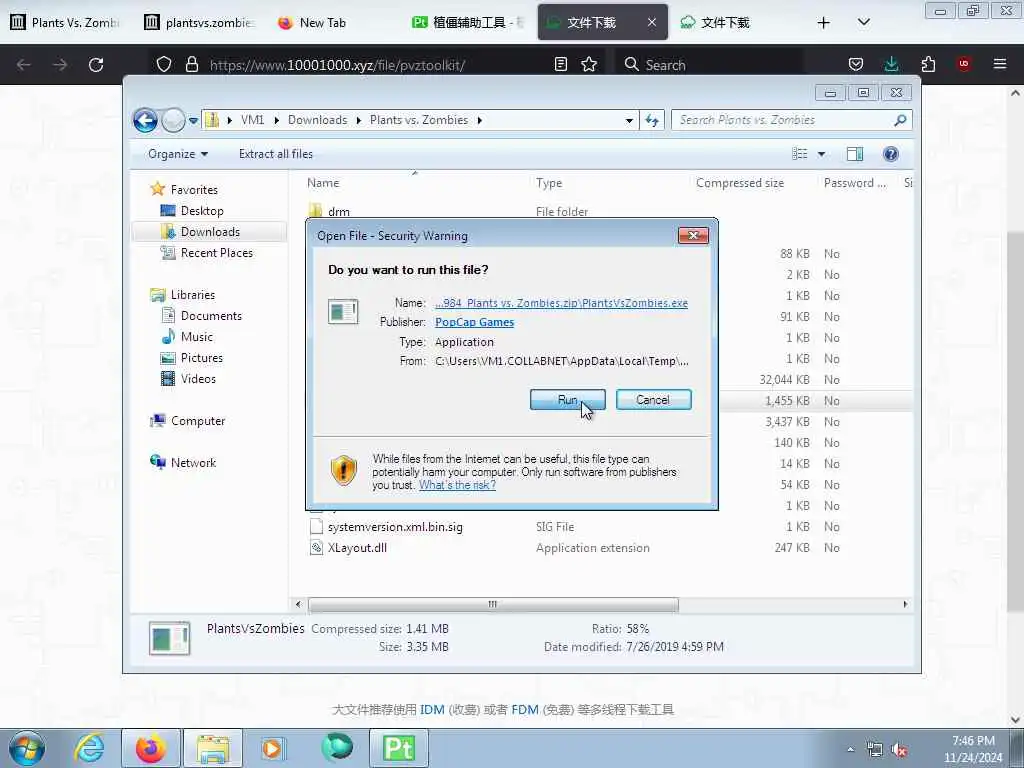1024x768 pixels.
Task: Select systemversion.xml.bin.sig file
Action: [394, 527]
